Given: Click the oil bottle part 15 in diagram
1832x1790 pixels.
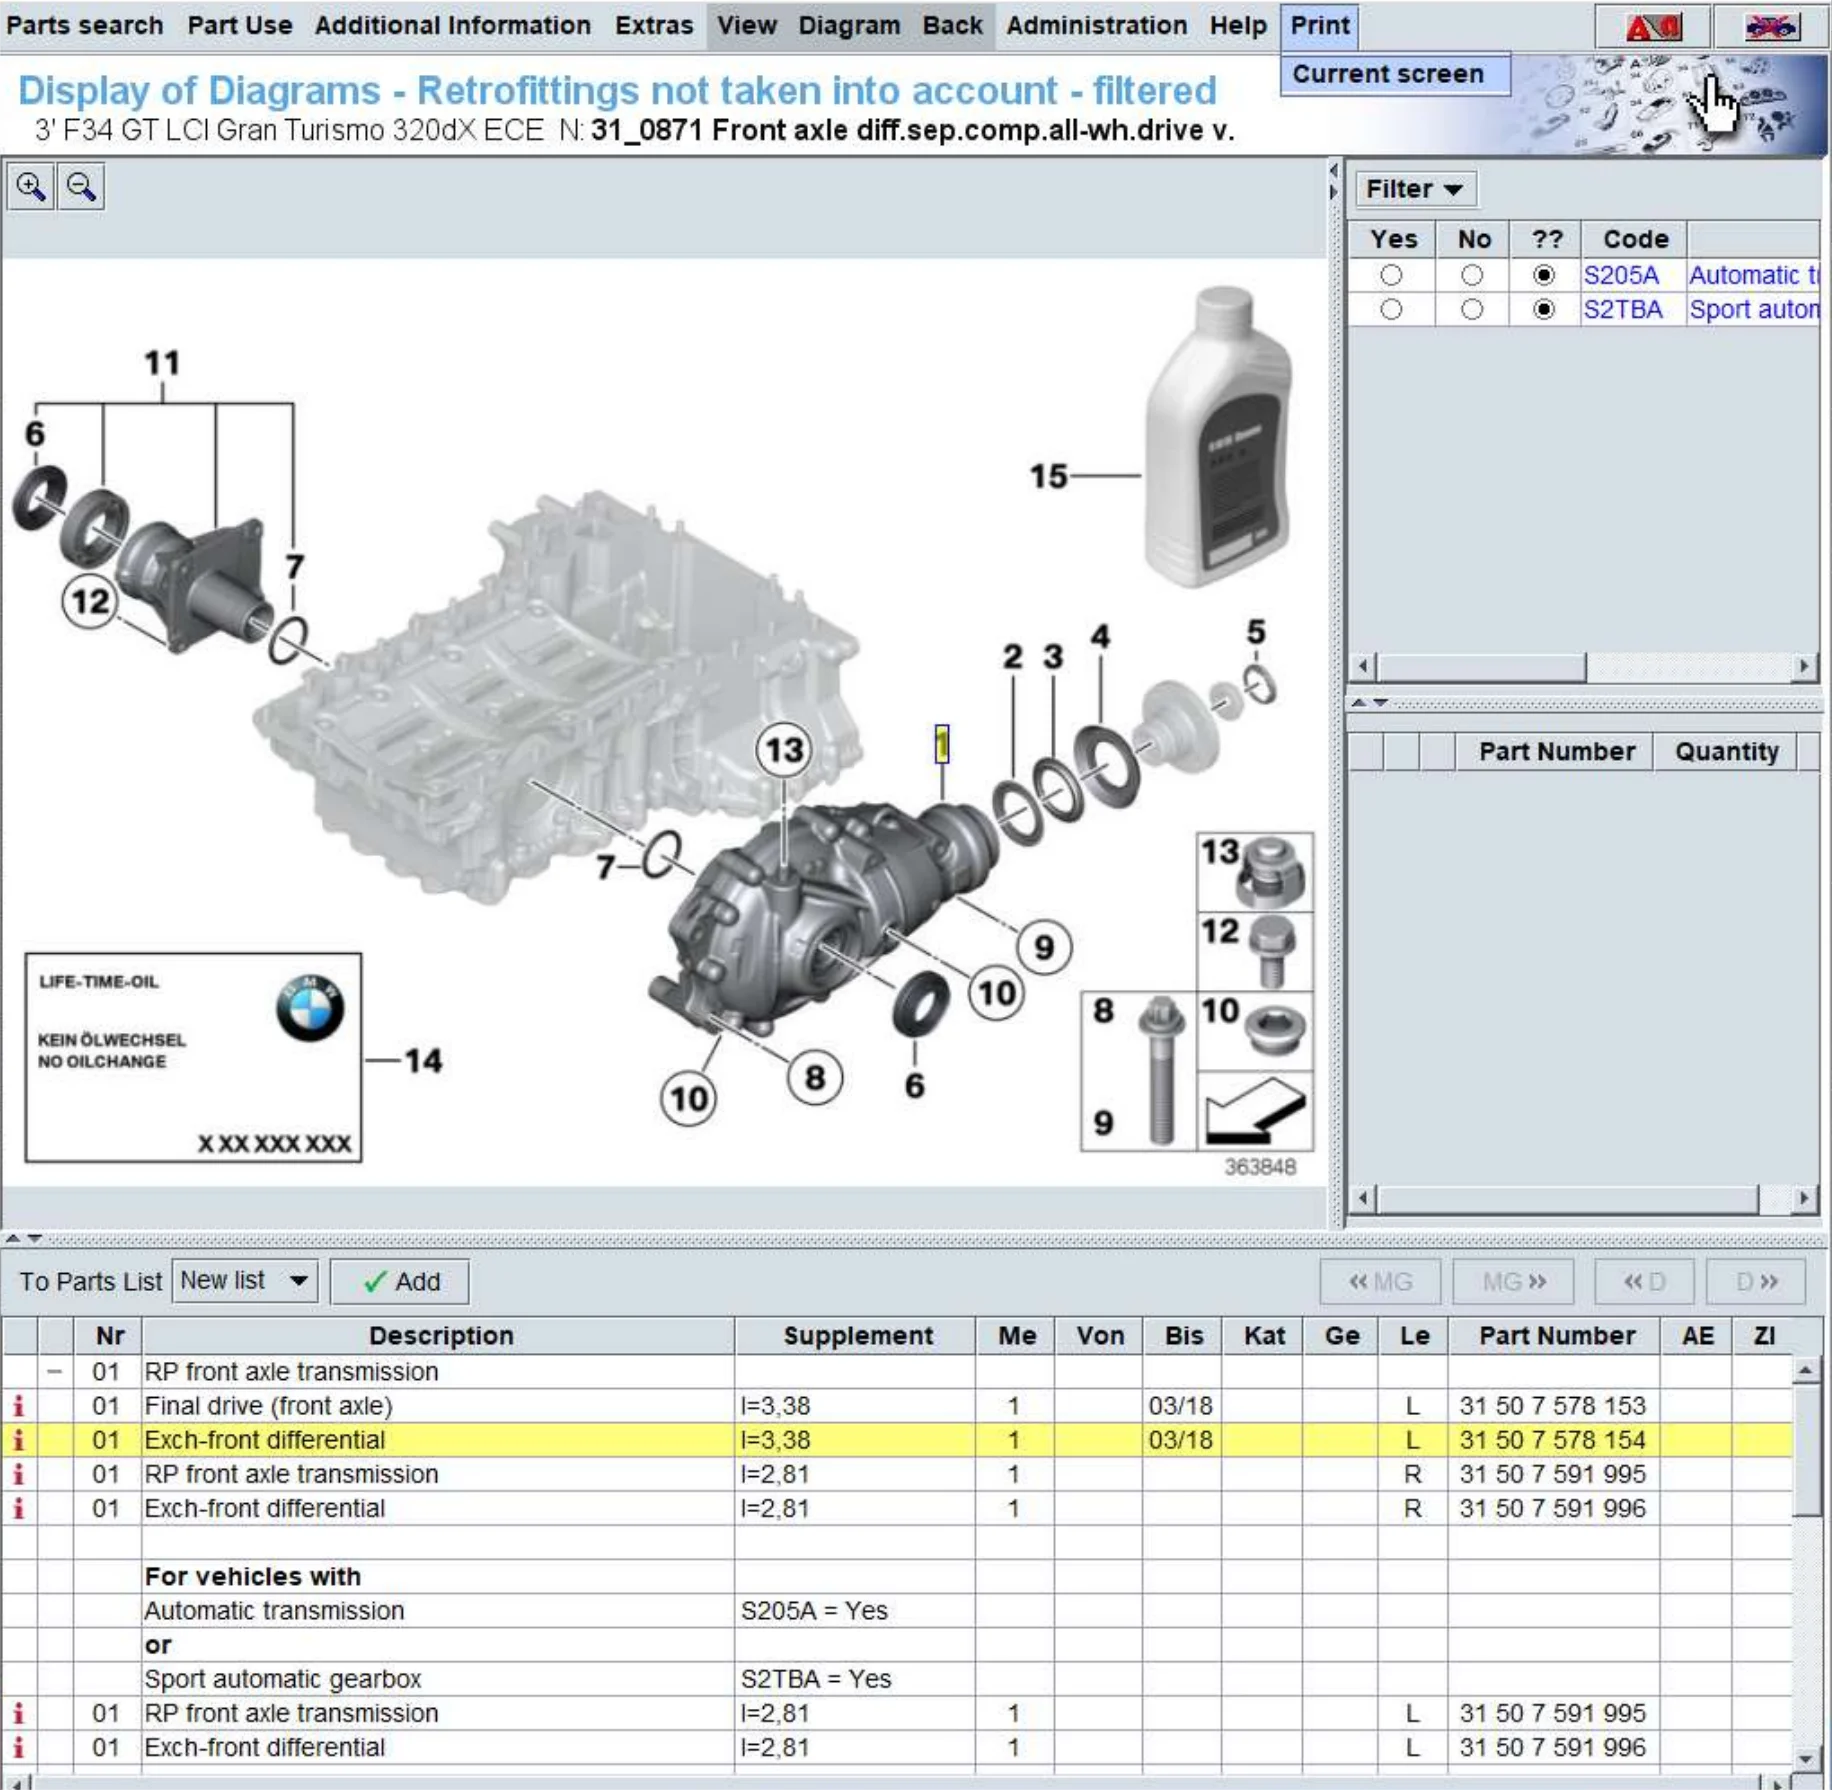Looking at the screenshot, I should [1218, 440].
